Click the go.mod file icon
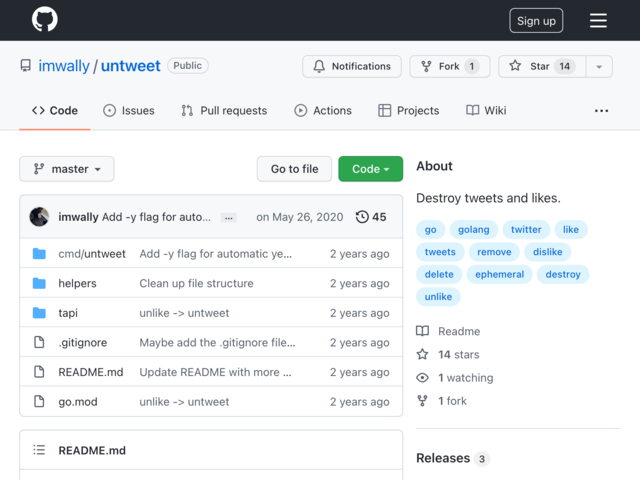Screen dimensions: 640x480 click(39, 401)
